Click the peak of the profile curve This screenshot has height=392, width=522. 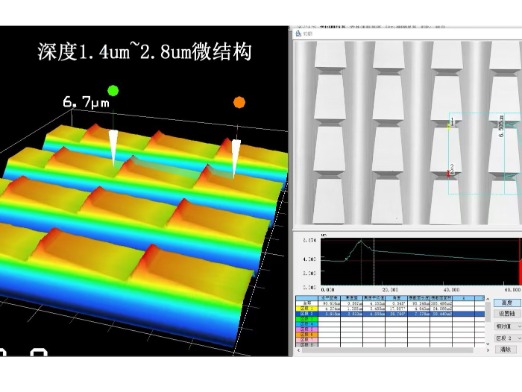pos(361,241)
